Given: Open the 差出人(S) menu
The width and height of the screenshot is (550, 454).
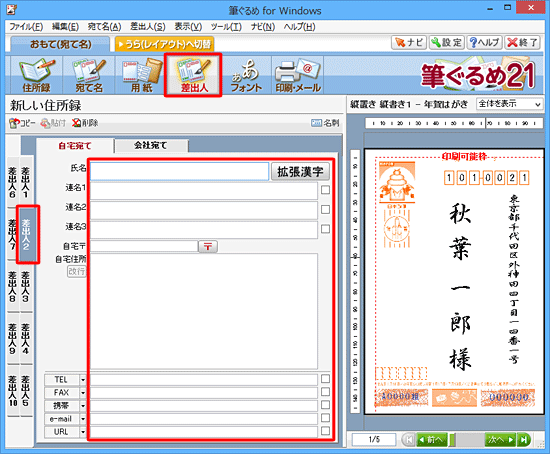Looking at the screenshot, I should 148,27.
